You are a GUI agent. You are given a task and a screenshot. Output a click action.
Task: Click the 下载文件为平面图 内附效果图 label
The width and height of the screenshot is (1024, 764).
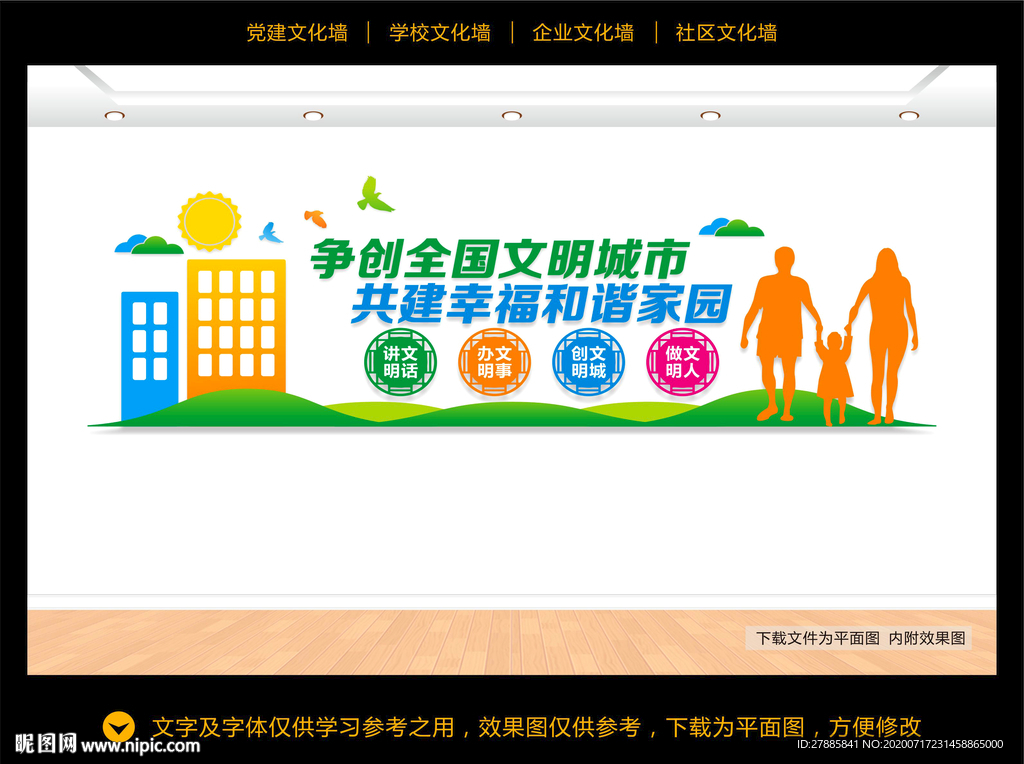pyautogui.click(x=860, y=638)
